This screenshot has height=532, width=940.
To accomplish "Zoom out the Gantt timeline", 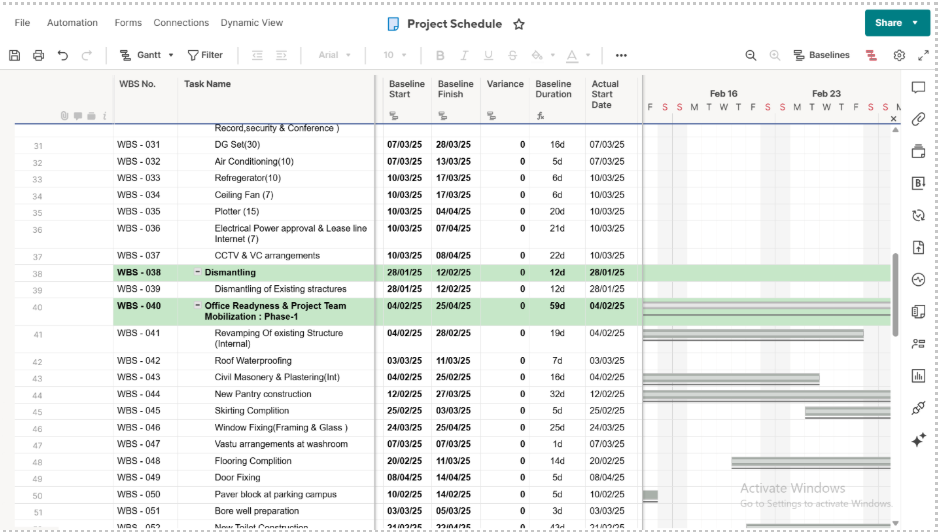I will pos(751,56).
